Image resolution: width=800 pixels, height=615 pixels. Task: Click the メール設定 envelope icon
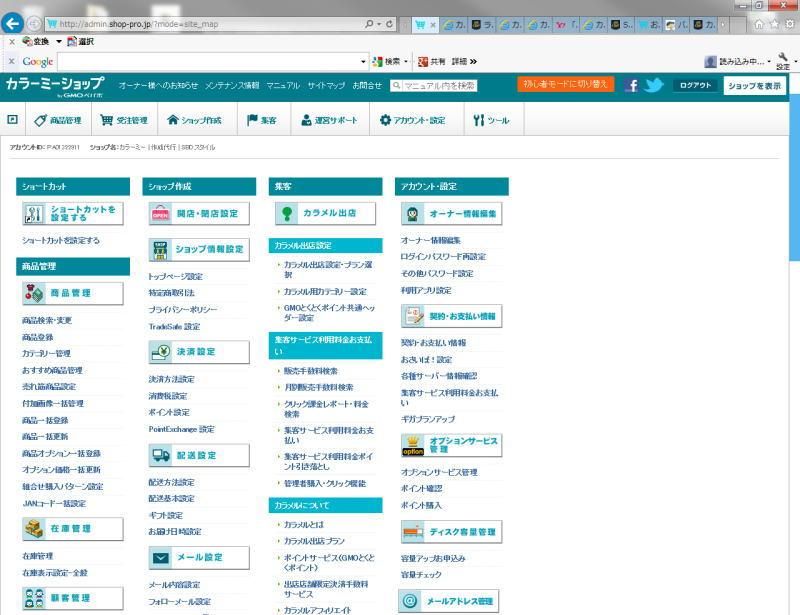pyautogui.click(x=161, y=557)
